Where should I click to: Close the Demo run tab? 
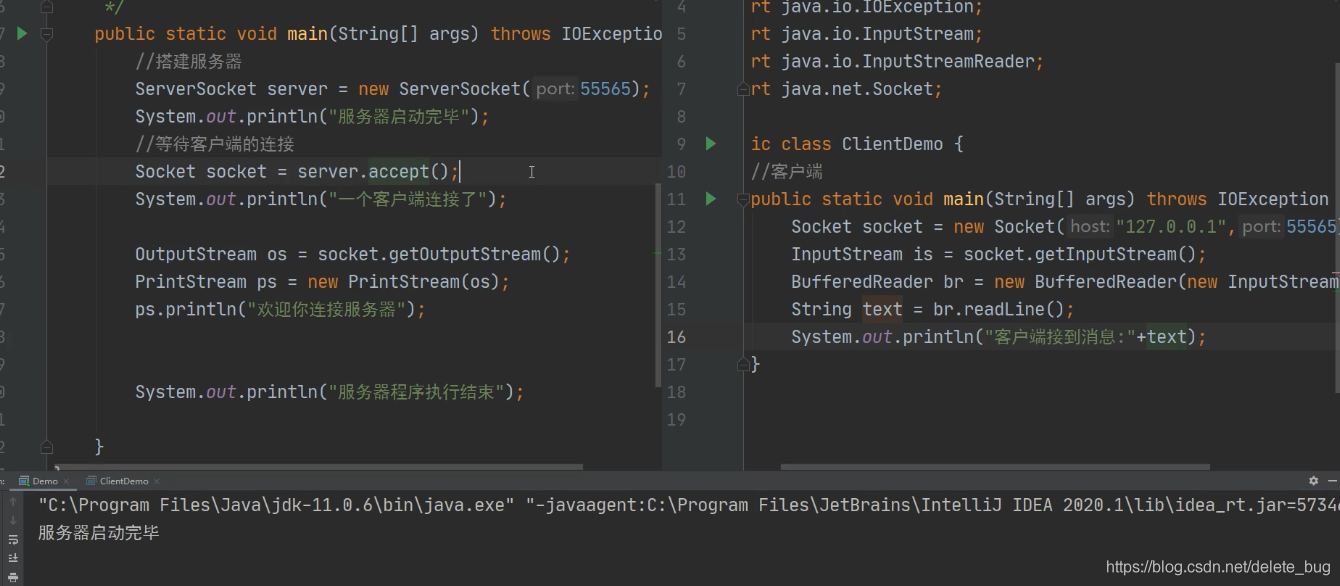pos(68,481)
